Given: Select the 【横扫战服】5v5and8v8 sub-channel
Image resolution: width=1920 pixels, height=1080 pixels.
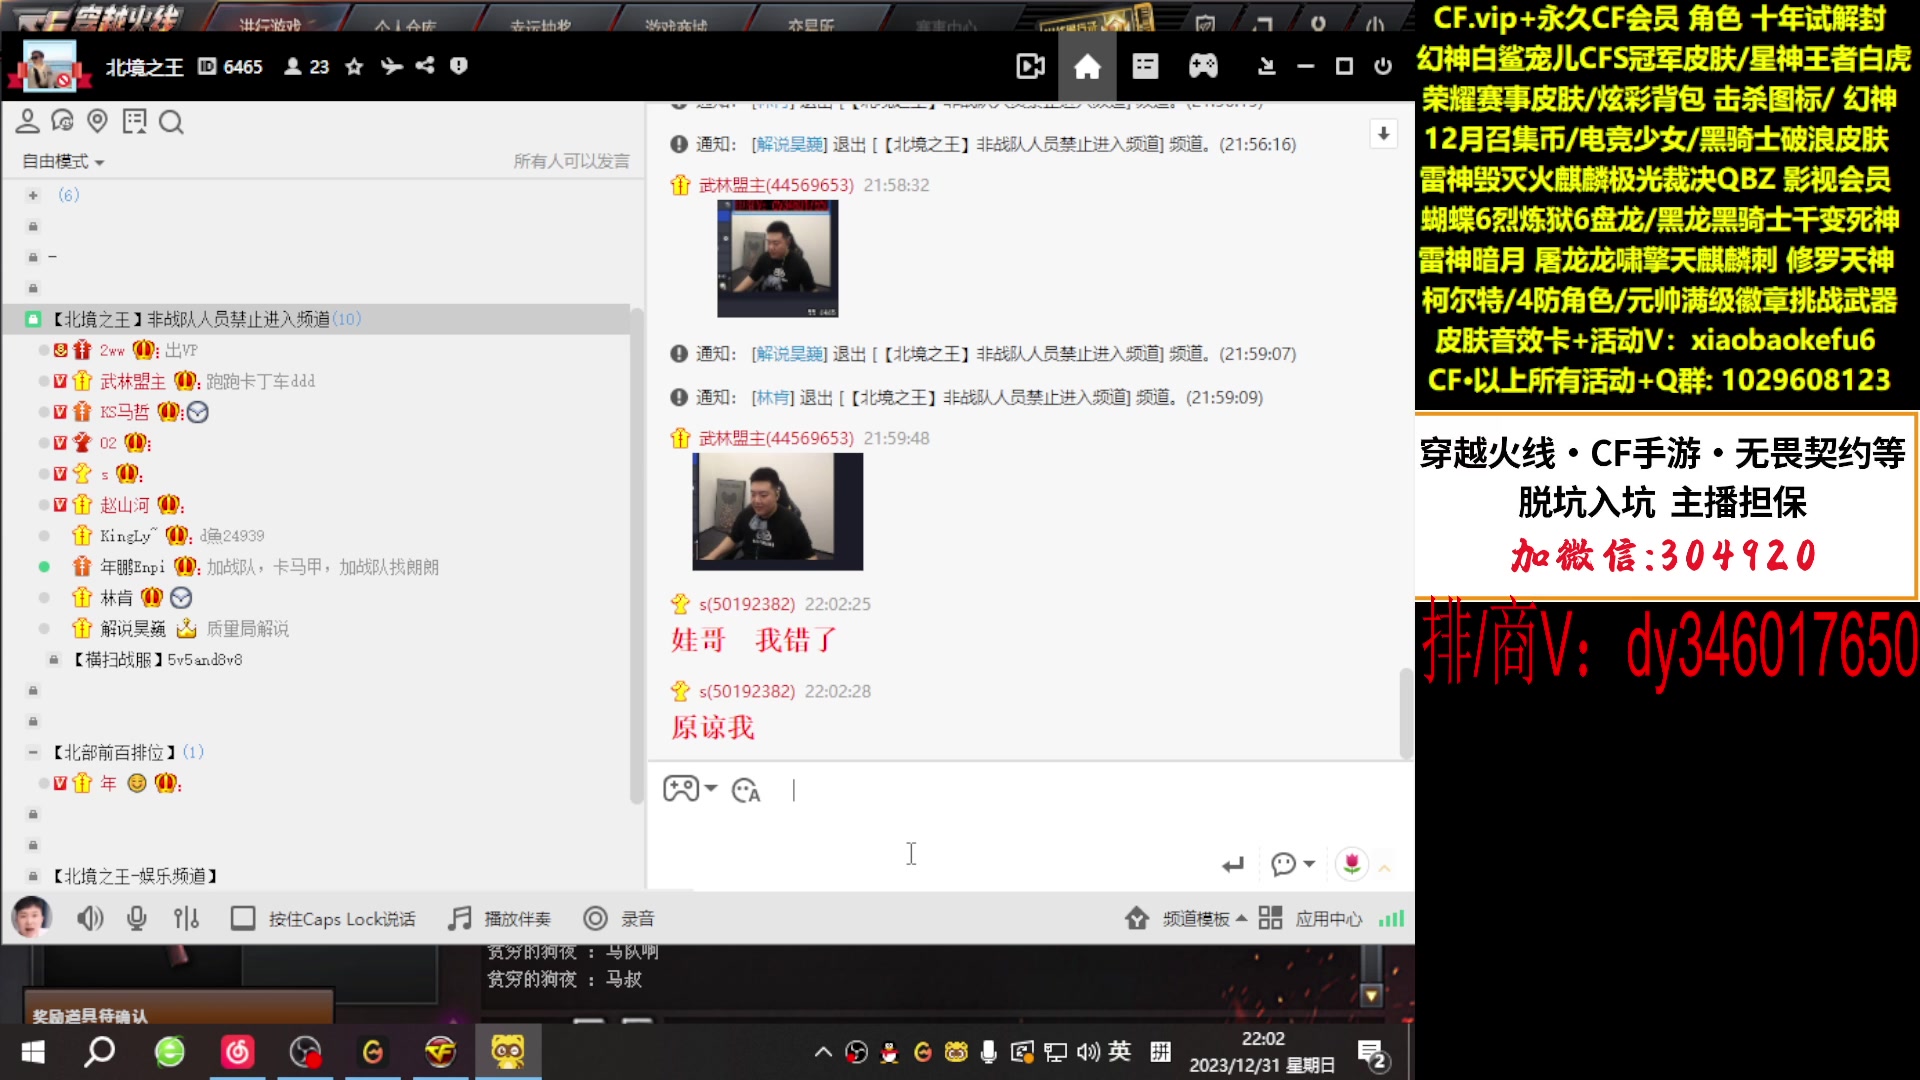Looking at the screenshot, I should [157, 660].
